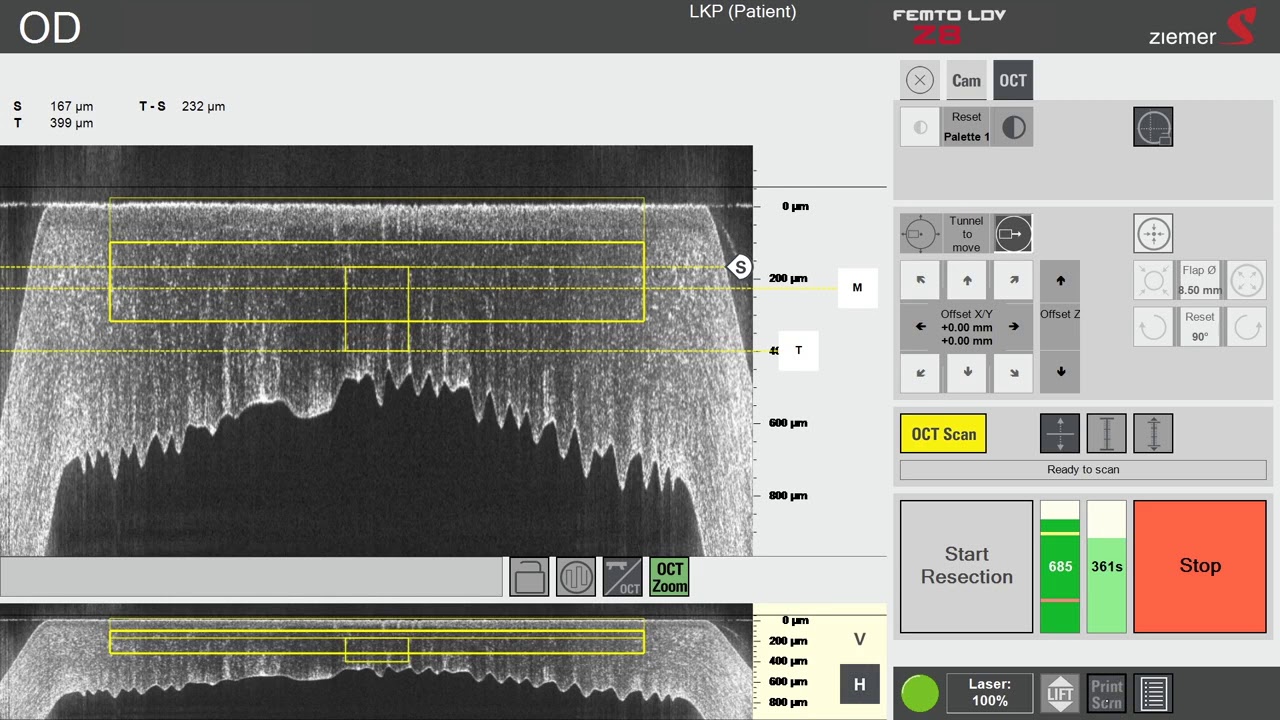
Task: Switch to the Cam view tab
Action: click(966, 81)
